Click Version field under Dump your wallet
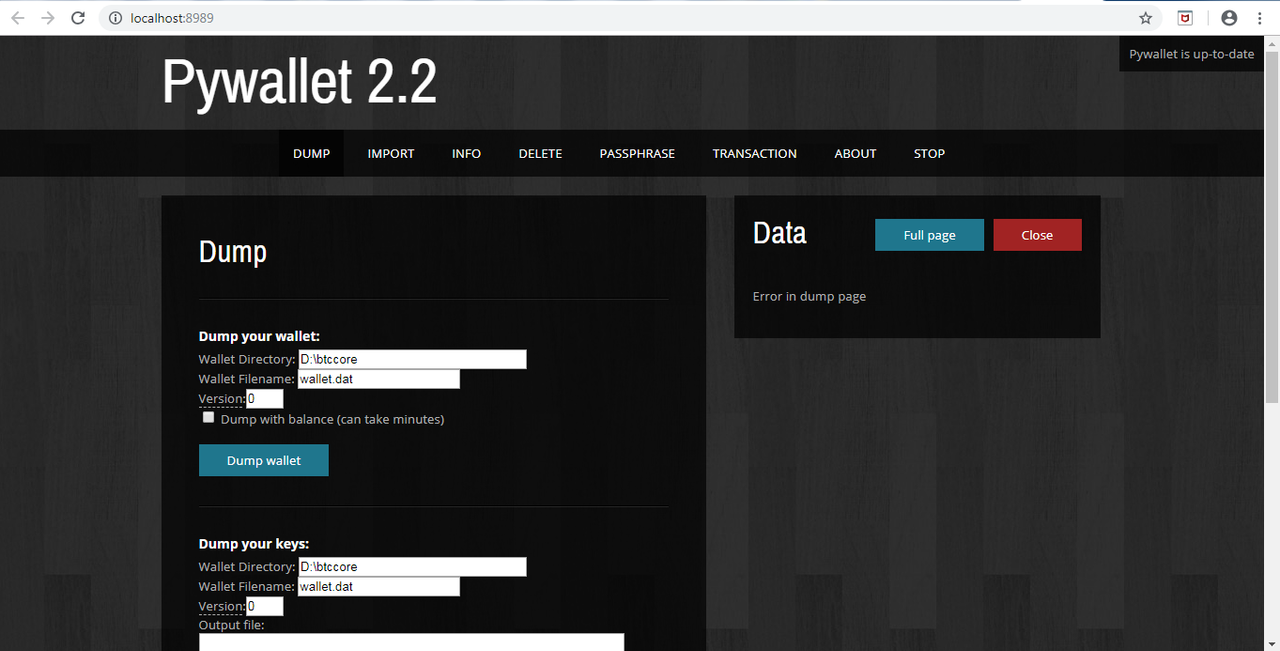Image resolution: width=1280 pixels, height=651 pixels. click(265, 399)
